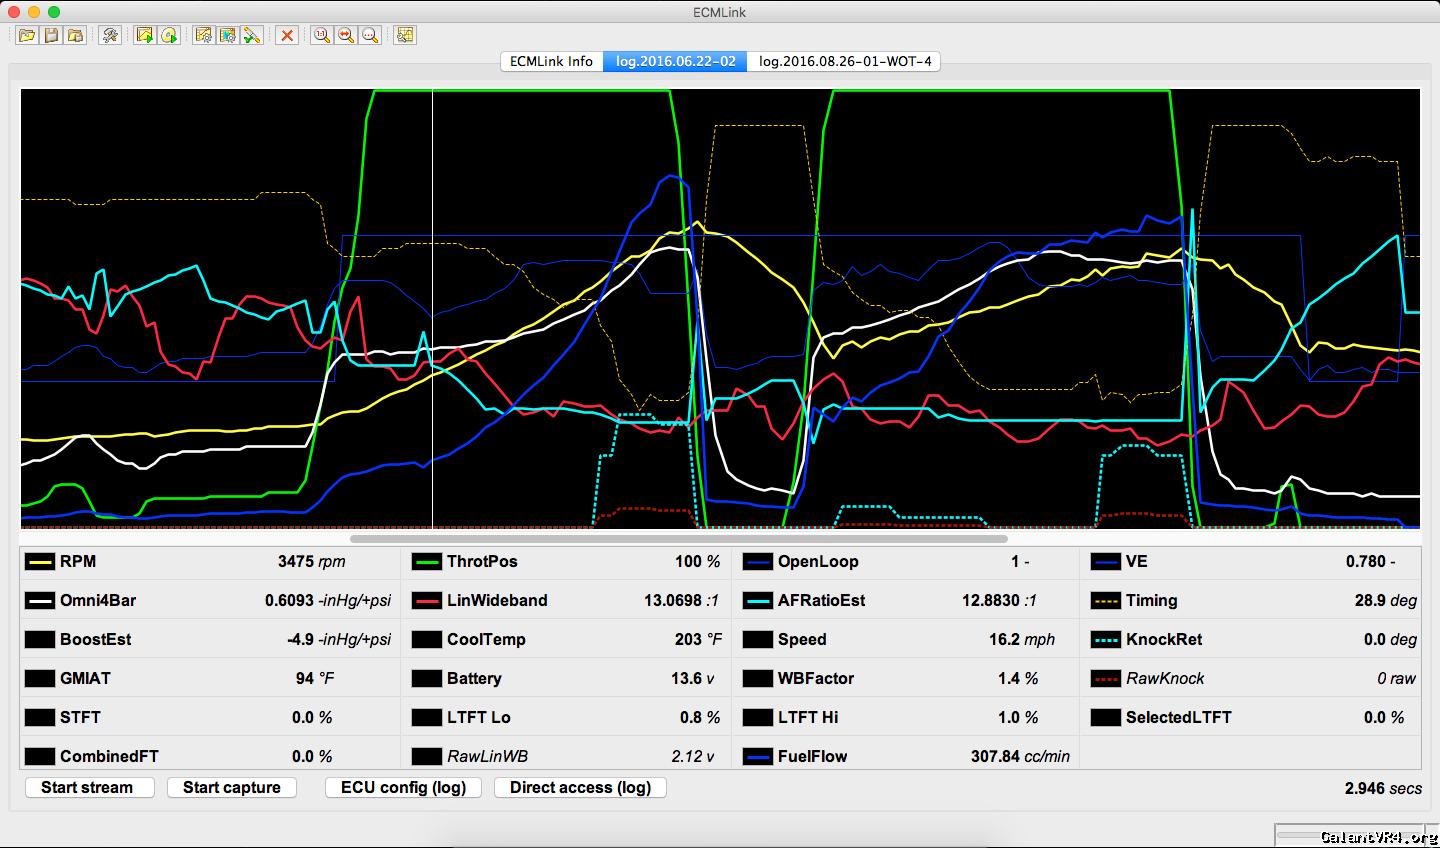
Task: Click the RawKnock dashed red swatch
Action: (x=1106, y=679)
